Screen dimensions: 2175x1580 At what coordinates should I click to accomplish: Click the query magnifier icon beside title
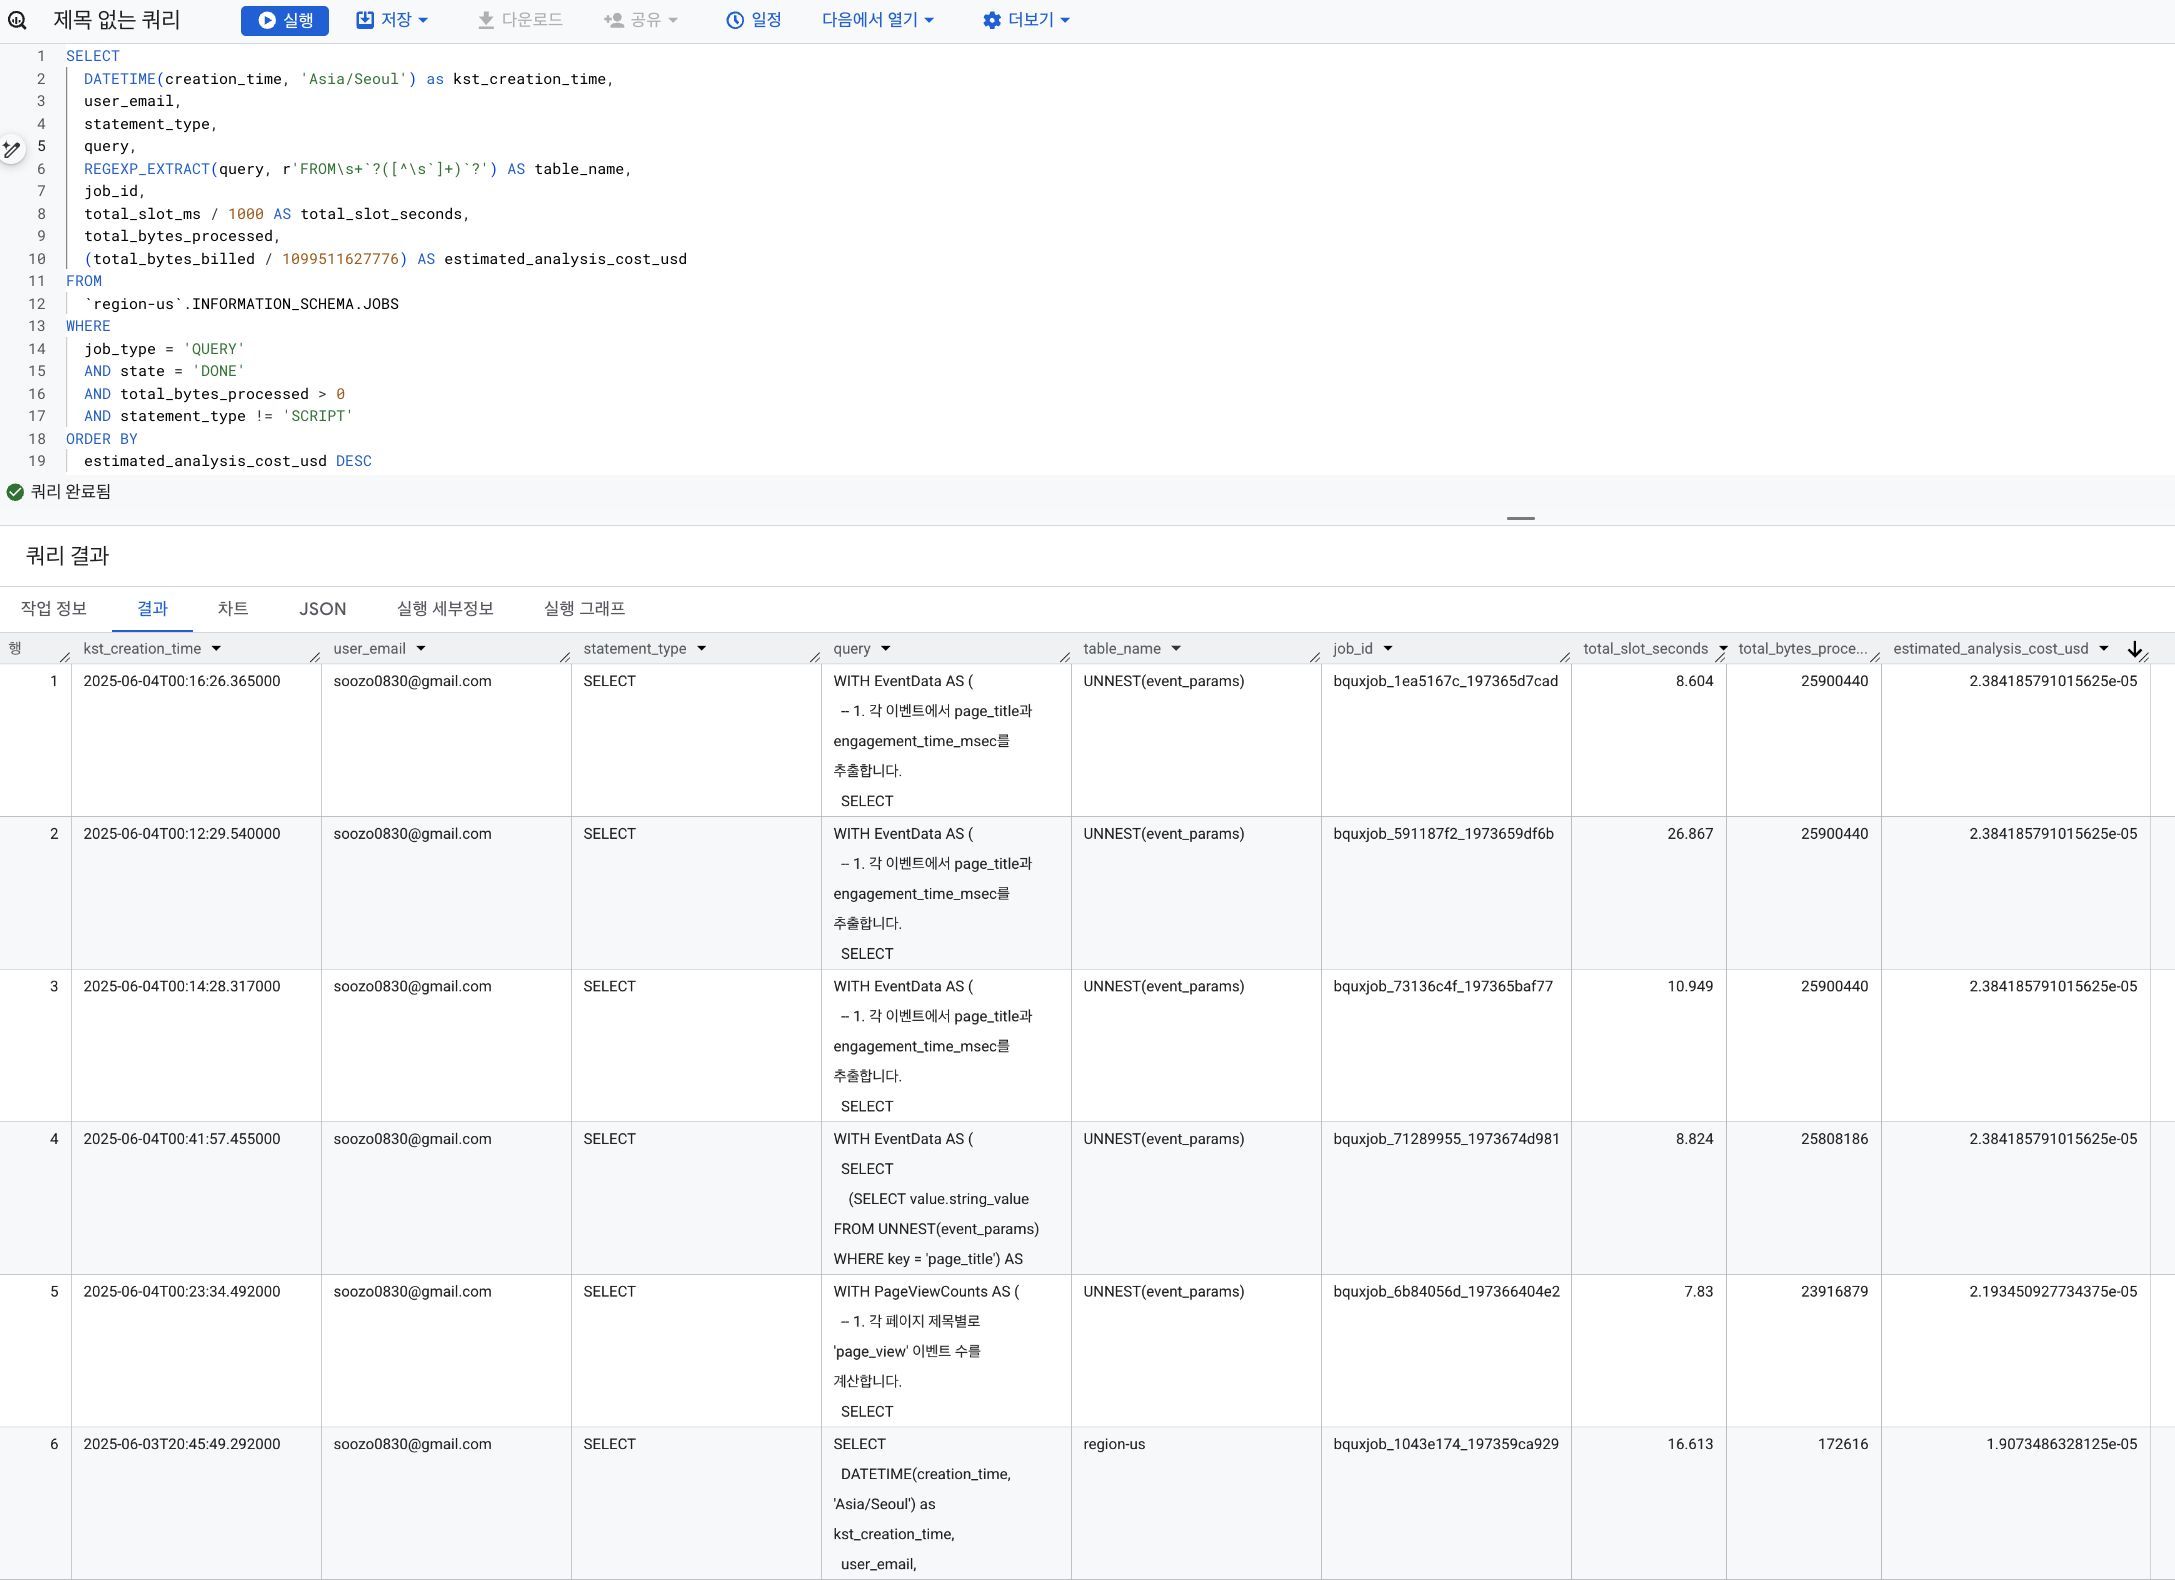(17, 19)
